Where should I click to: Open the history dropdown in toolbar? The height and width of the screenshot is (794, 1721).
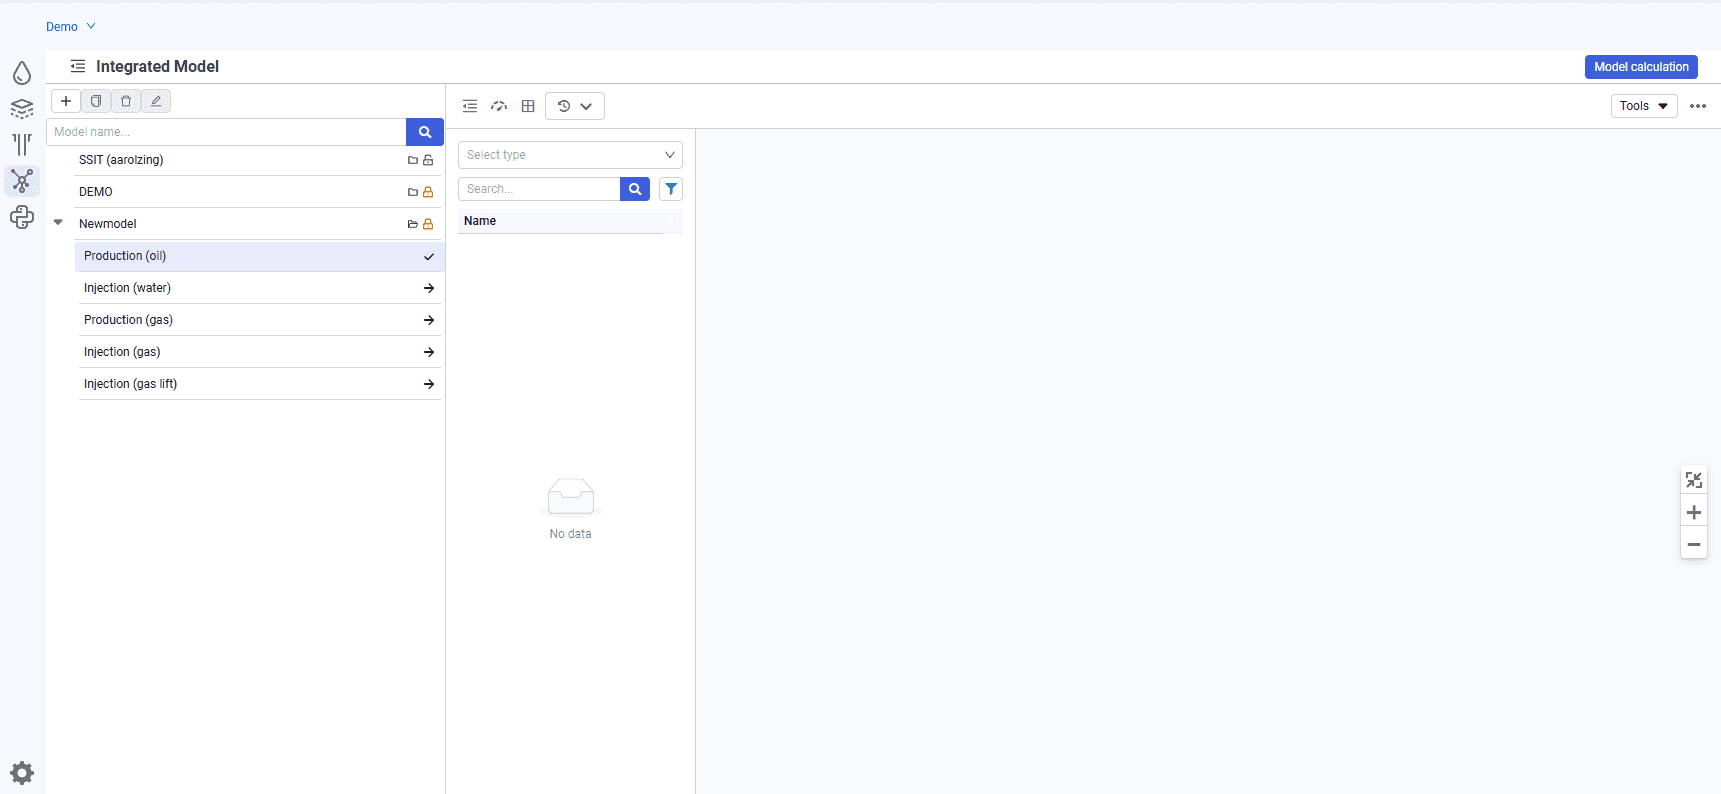[575, 106]
